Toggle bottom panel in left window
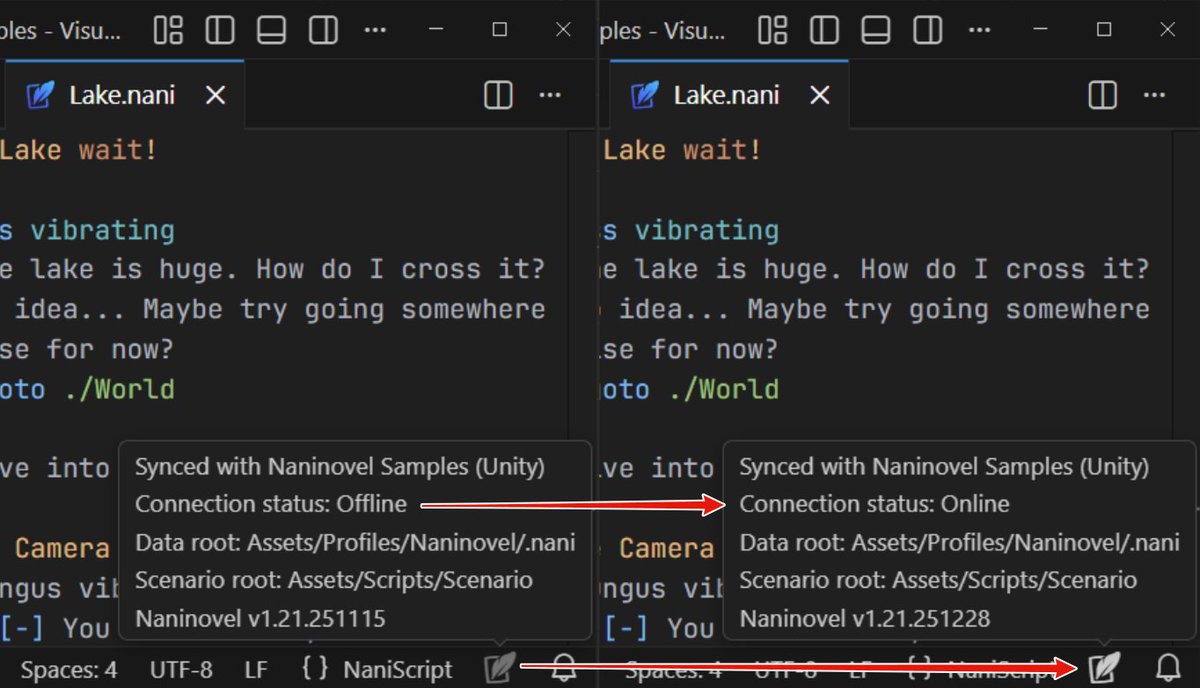This screenshot has height=688, width=1200. [x=272, y=30]
